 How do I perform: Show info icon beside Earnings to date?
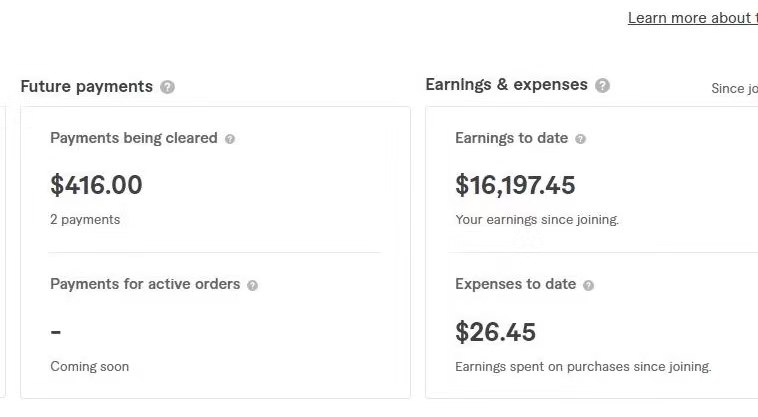point(581,139)
